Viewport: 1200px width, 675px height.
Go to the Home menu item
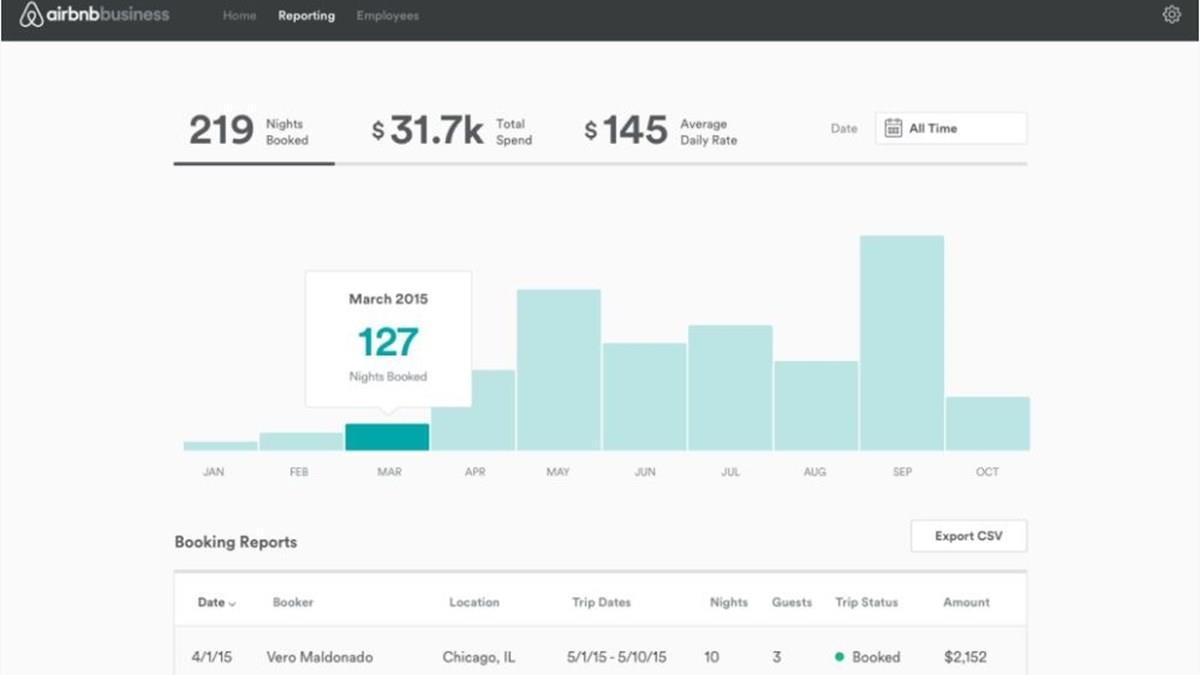click(x=239, y=16)
